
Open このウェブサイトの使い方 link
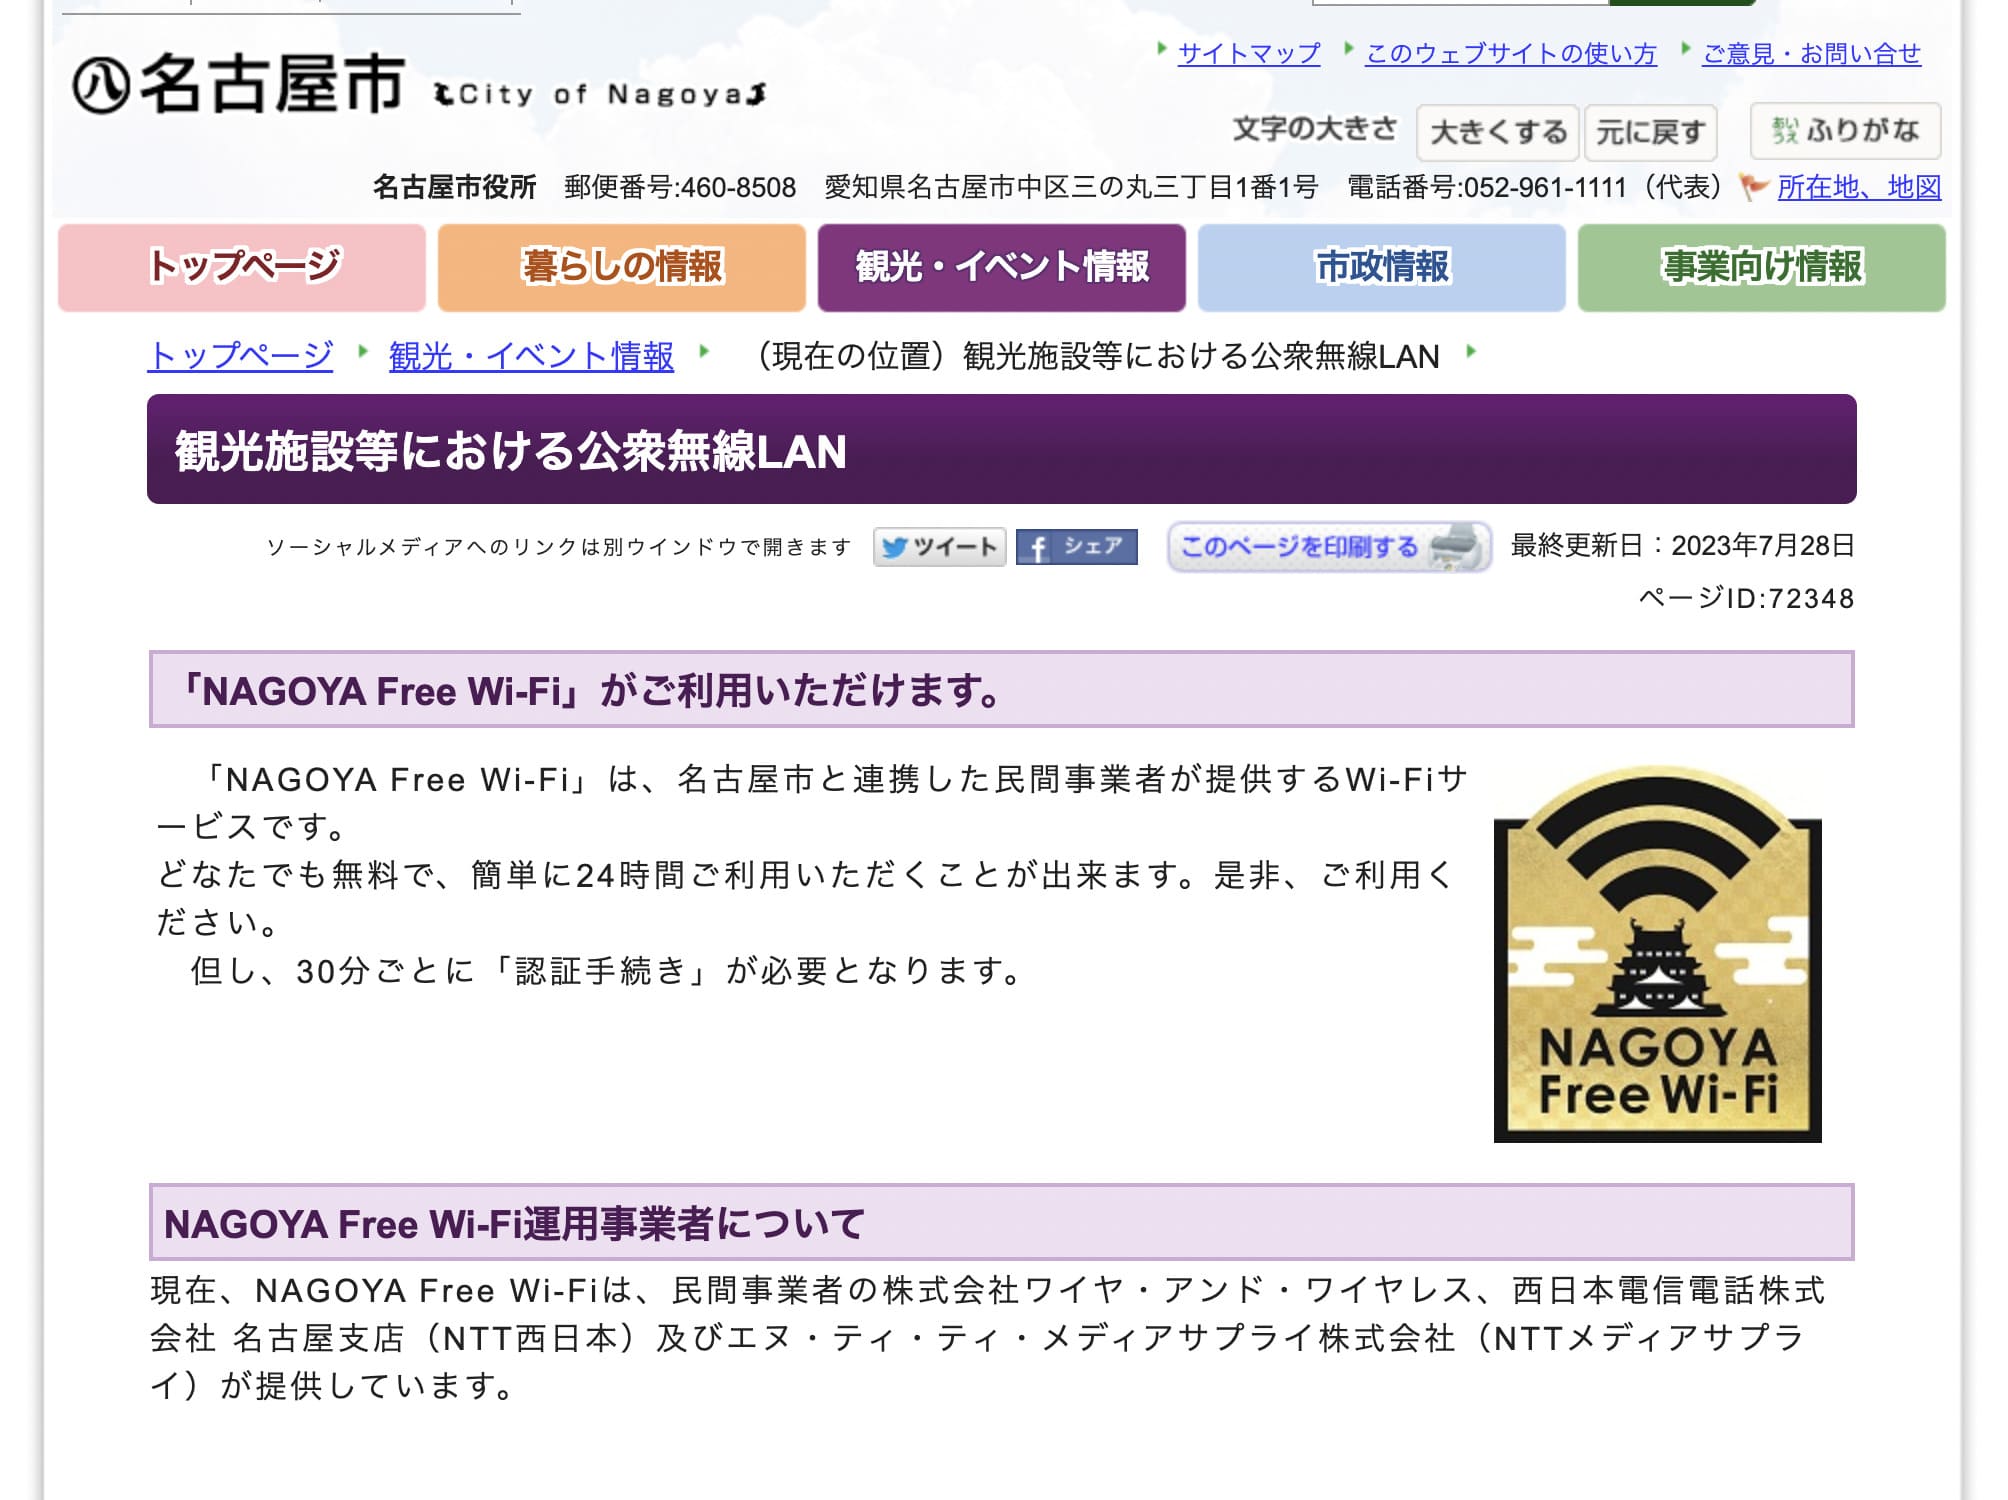click(1511, 53)
